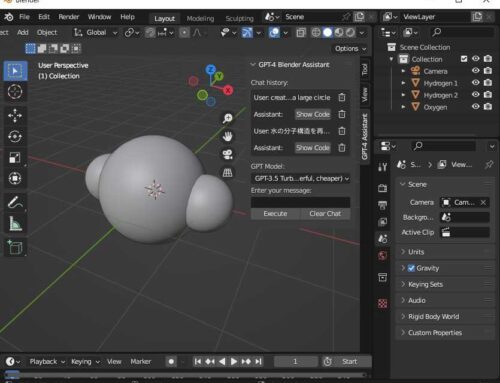Screen dimensions: 500x383
Task: Click inside the Enter your message field
Action: coord(300,202)
